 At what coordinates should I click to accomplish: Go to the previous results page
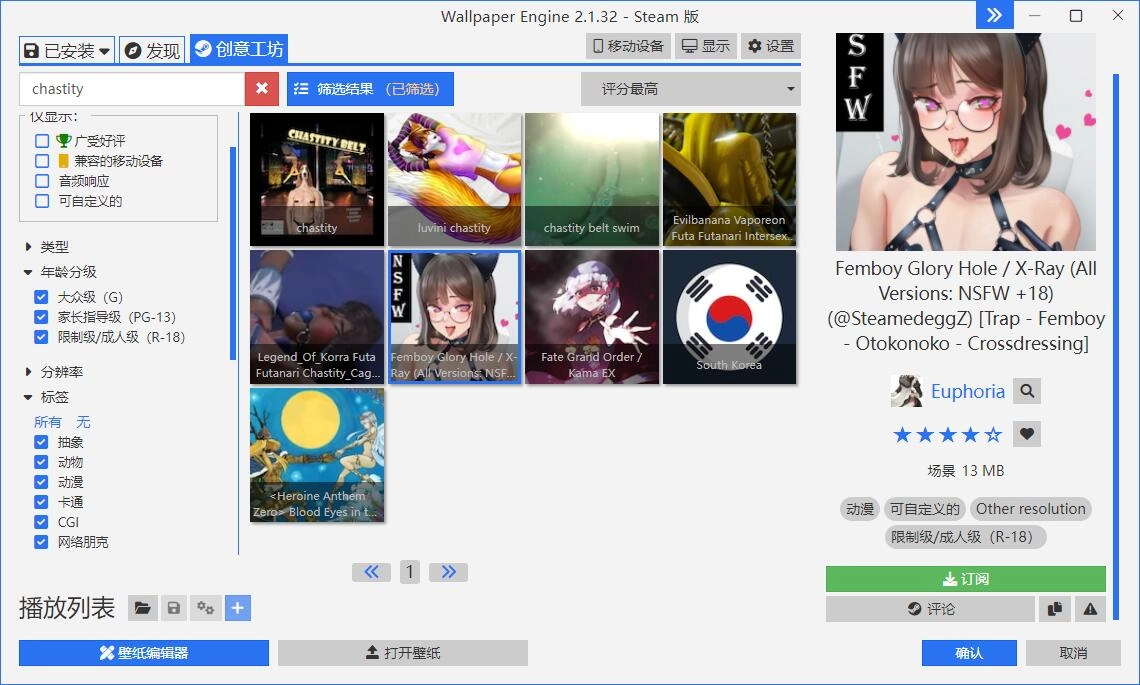tap(372, 572)
